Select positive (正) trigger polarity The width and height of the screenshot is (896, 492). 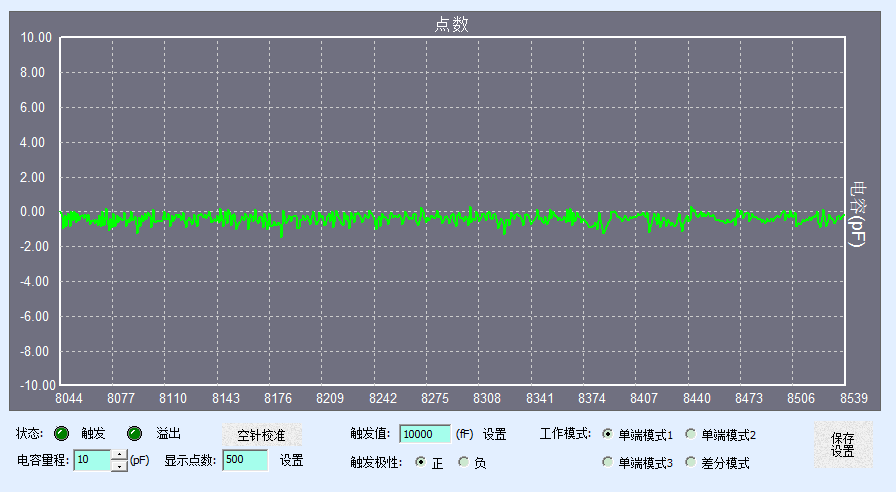pyautogui.click(x=421, y=462)
